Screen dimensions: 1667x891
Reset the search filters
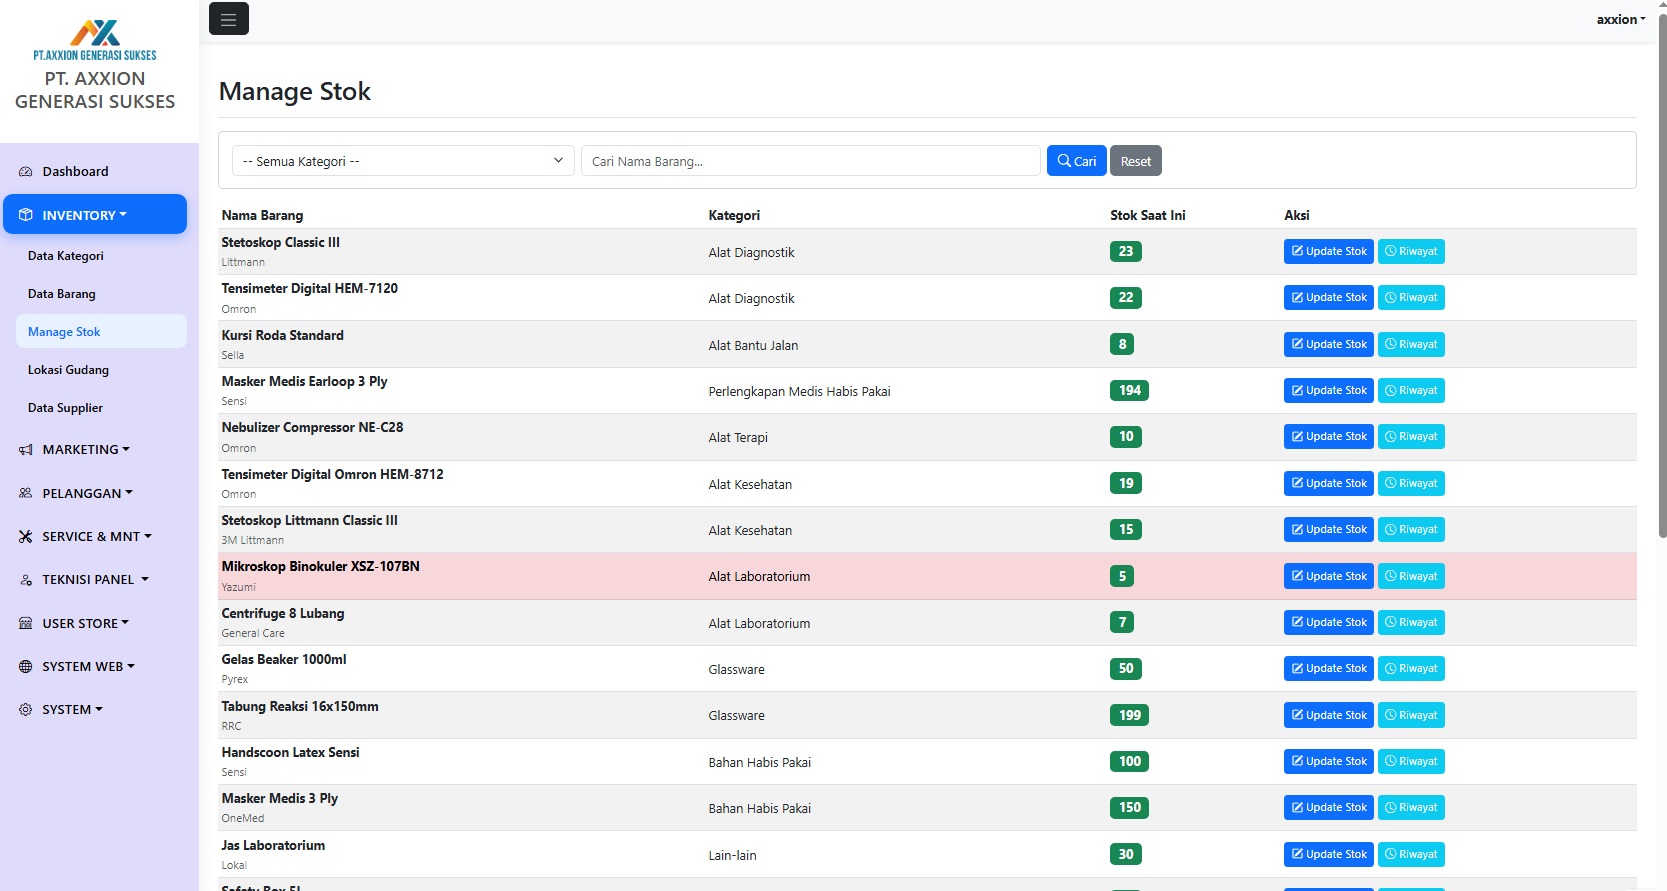pos(1136,161)
